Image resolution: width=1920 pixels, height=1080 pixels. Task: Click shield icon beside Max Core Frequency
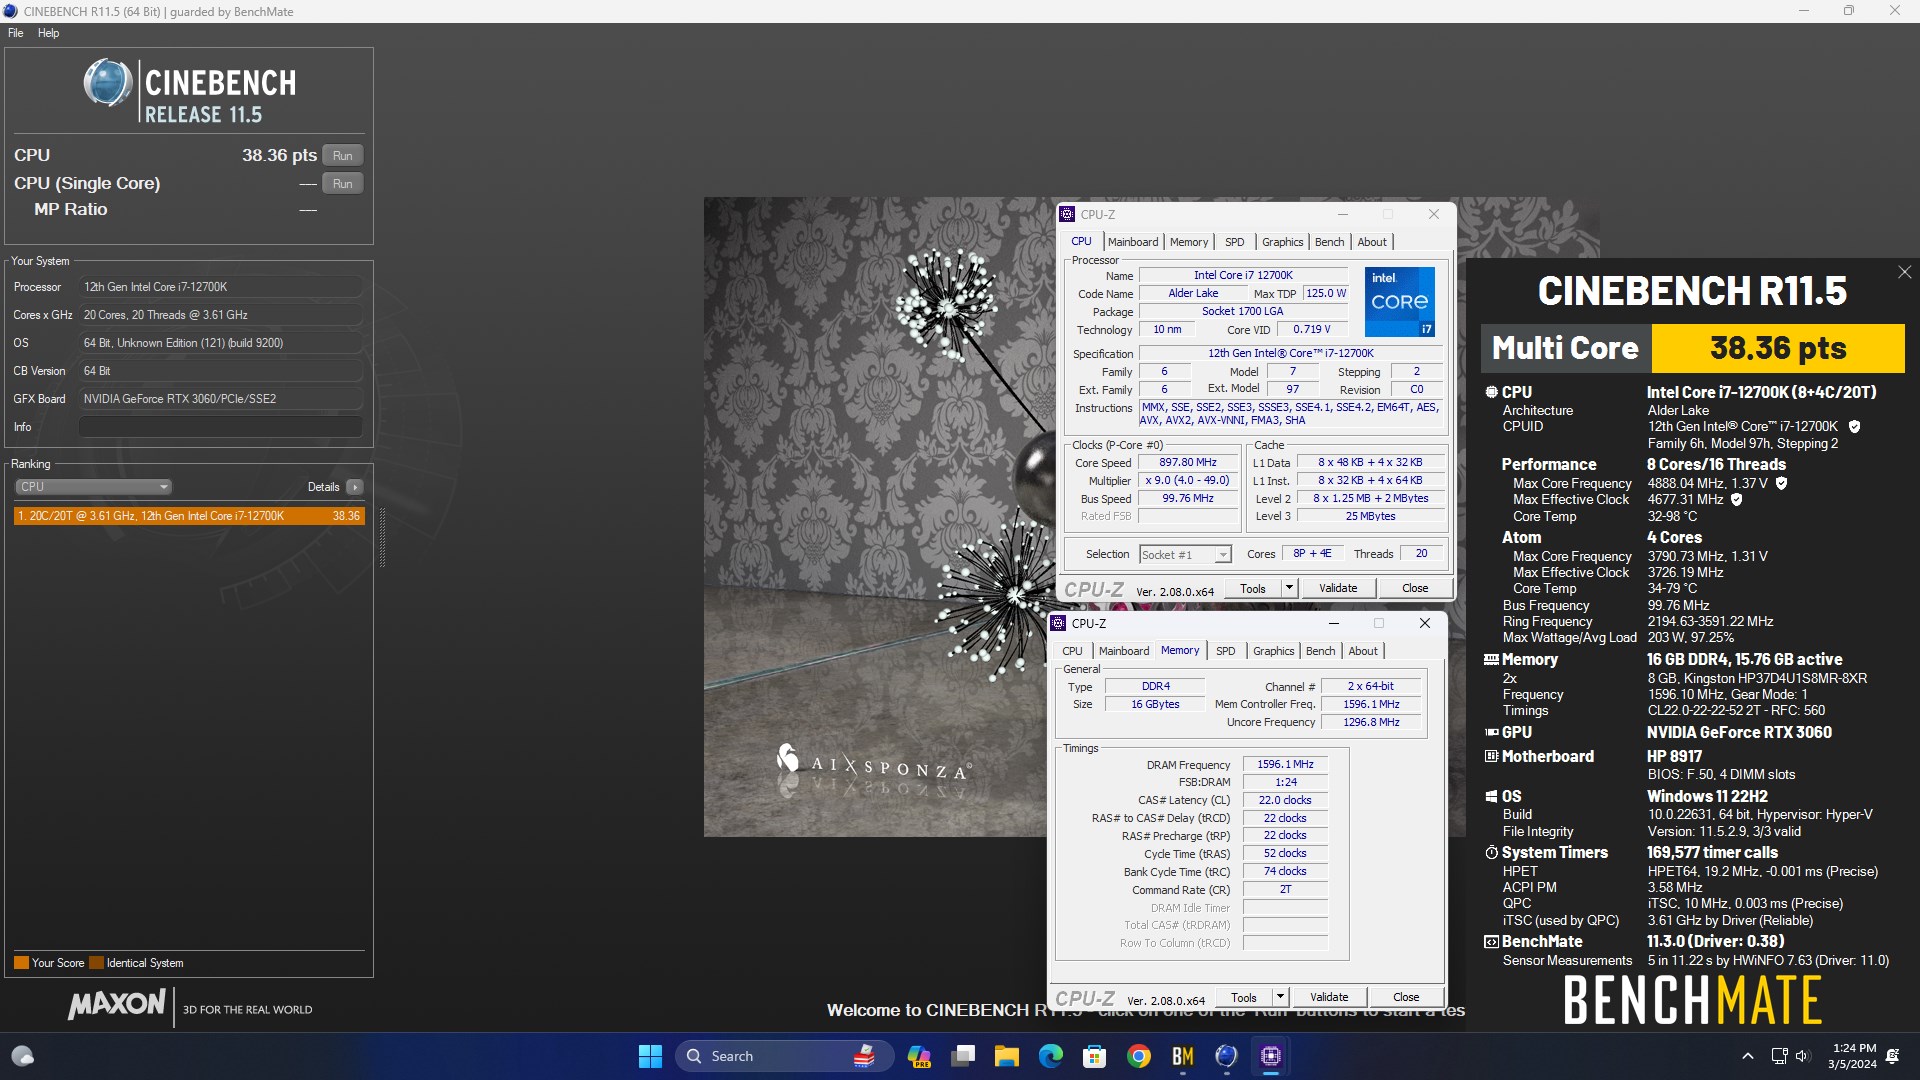1781,483
